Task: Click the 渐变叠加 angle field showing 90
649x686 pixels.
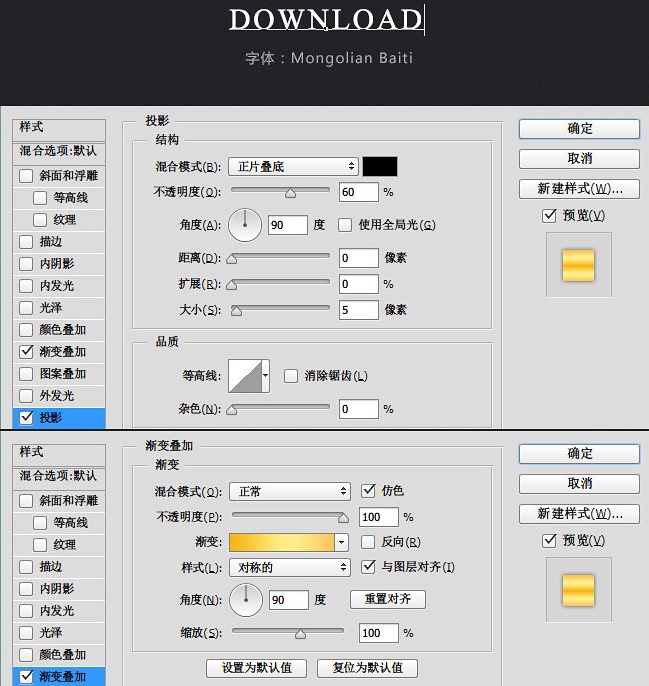Action: (x=289, y=600)
